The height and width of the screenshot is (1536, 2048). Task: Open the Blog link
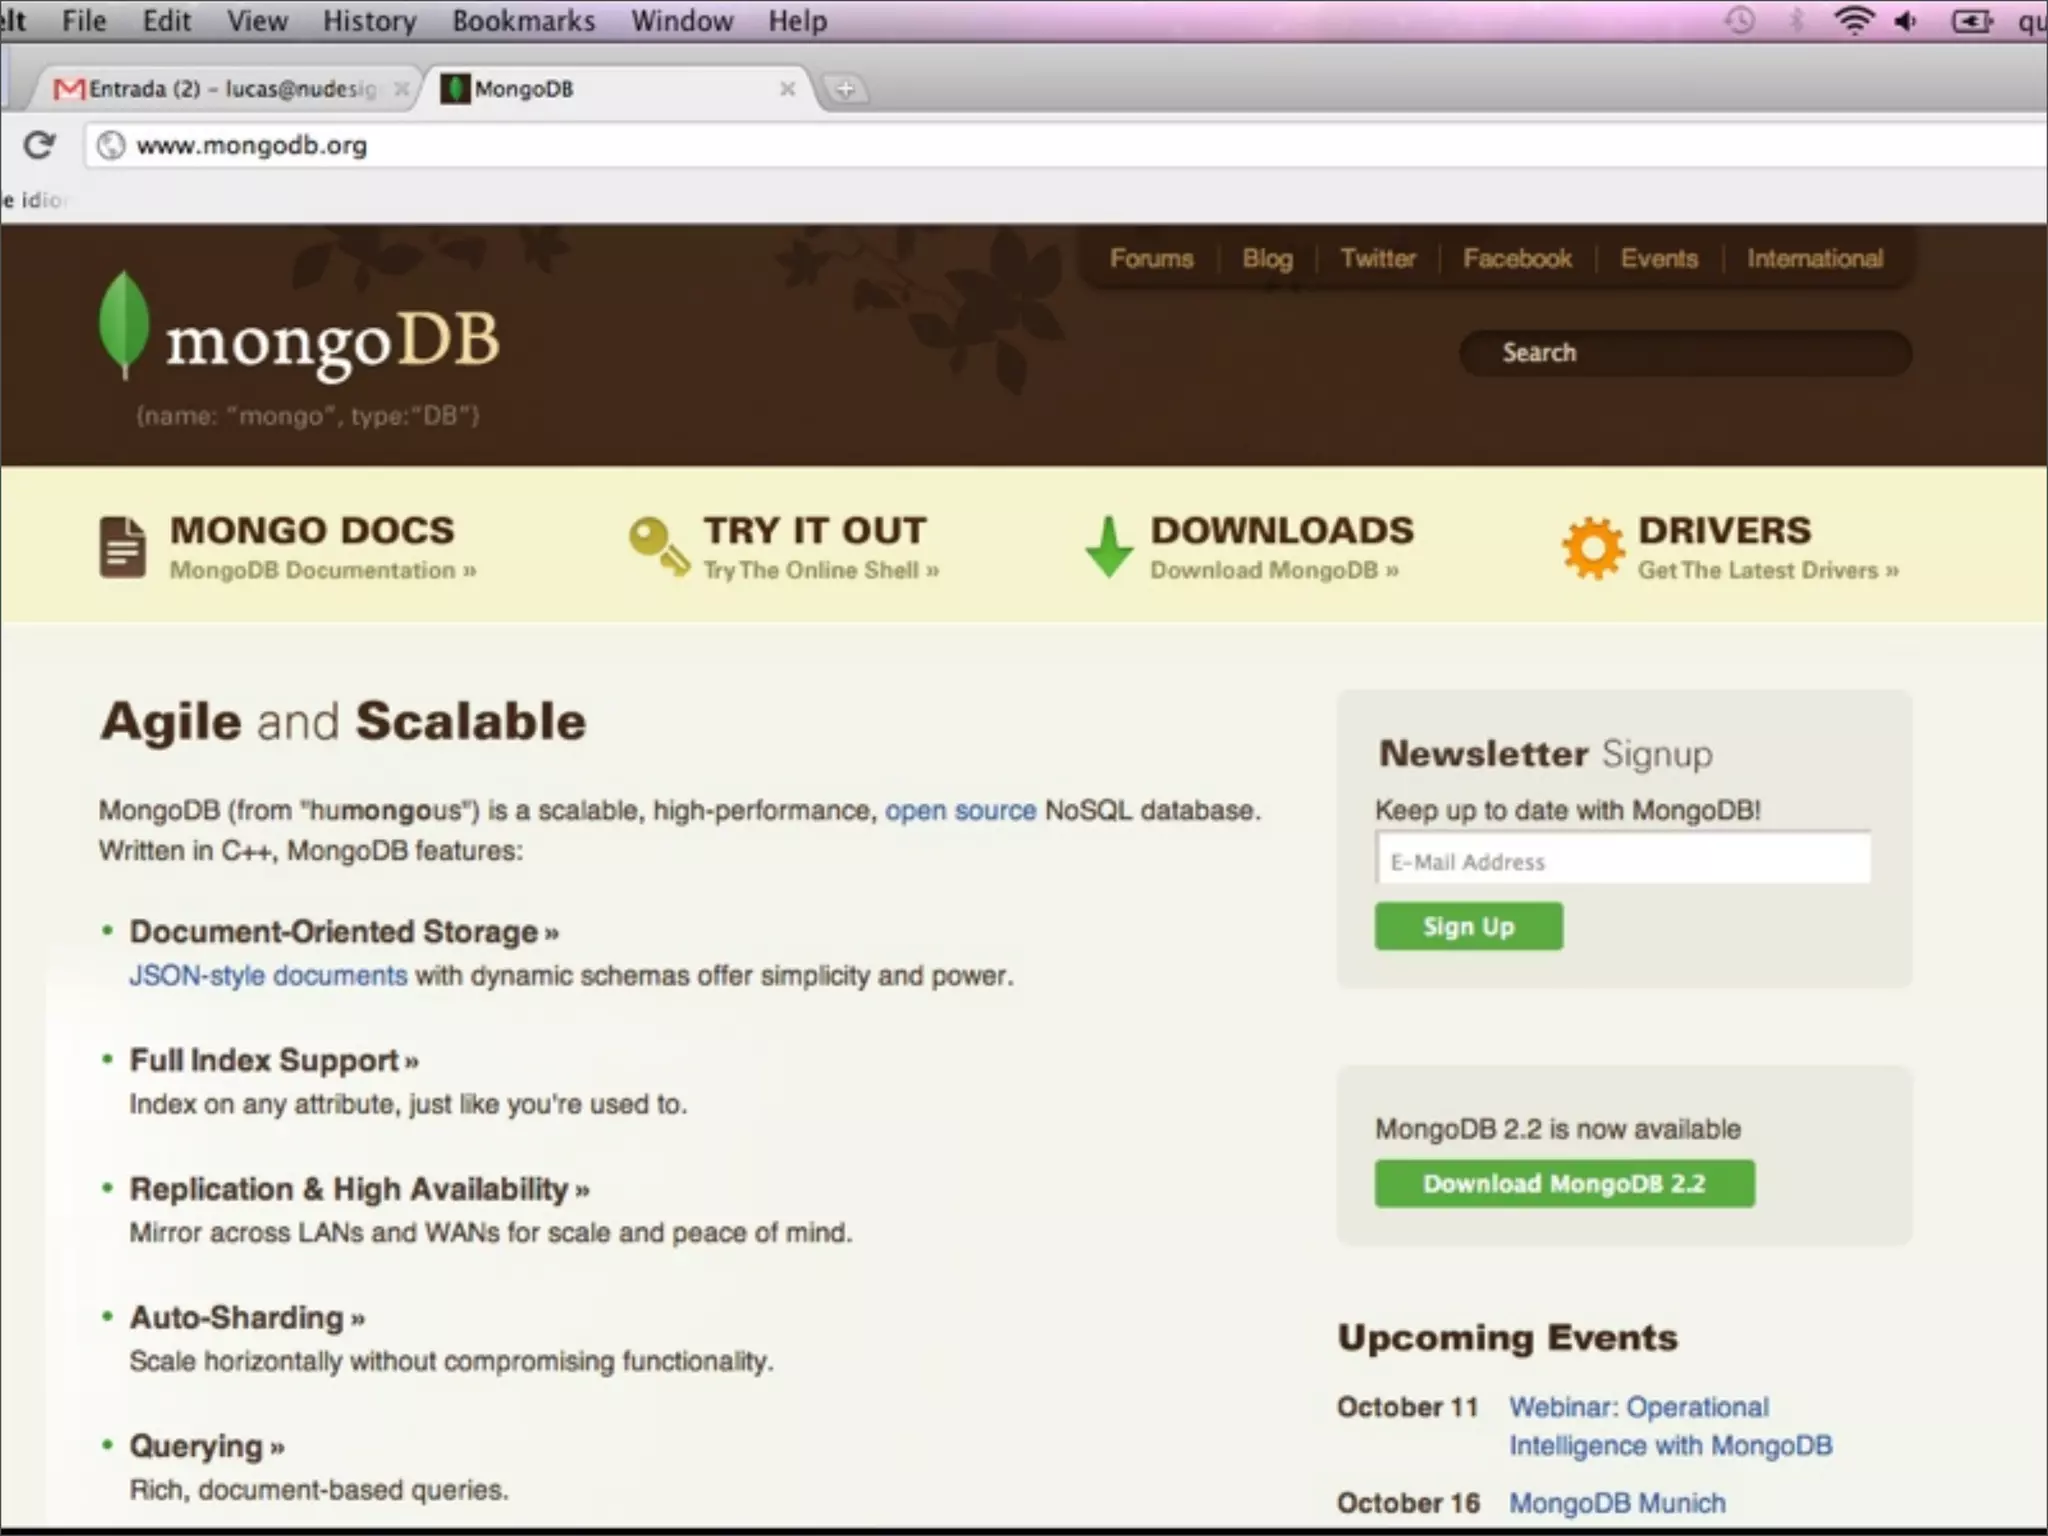[x=1267, y=259]
